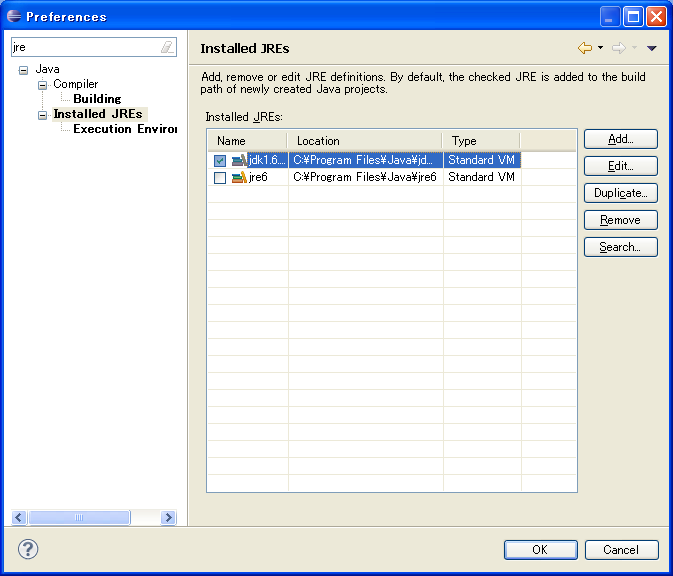Collapse the Java tree node
Screen dimensions: 673x576
pos(24,70)
